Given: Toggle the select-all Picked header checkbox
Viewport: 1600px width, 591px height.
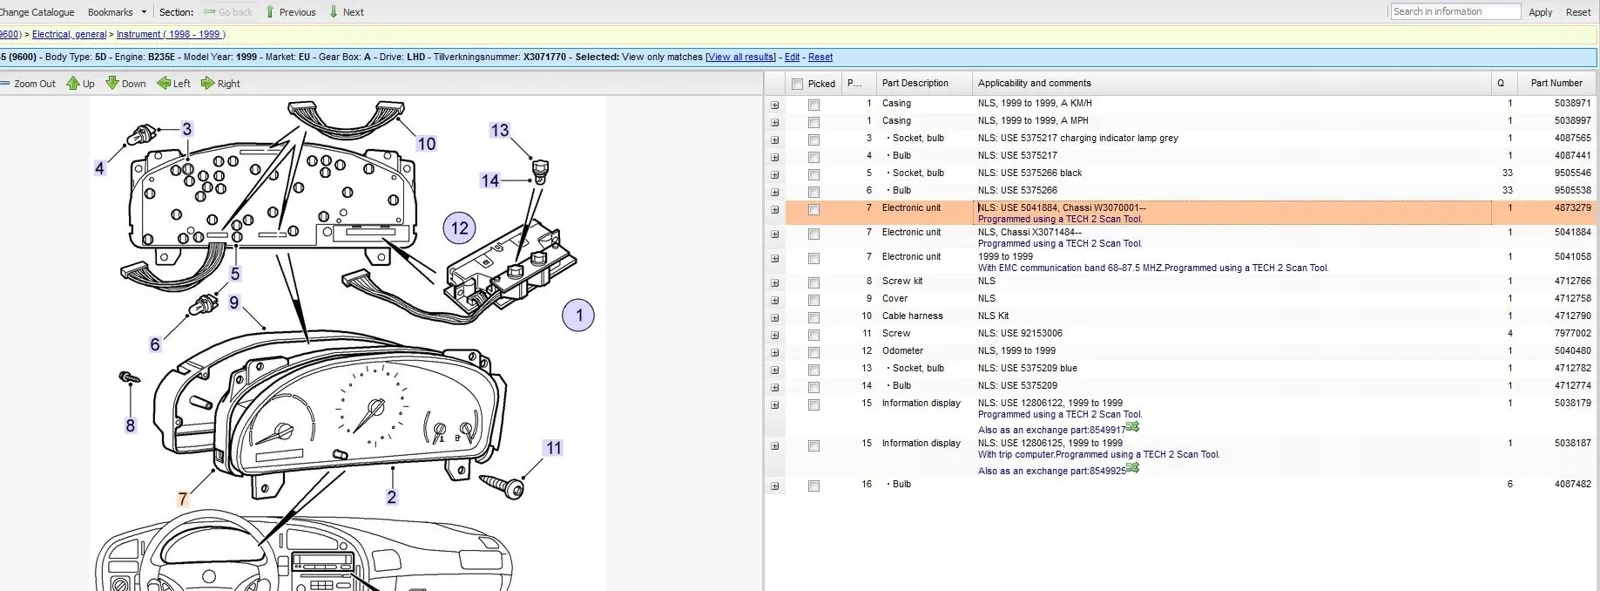Looking at the screenshot, I should click(797, 84).
